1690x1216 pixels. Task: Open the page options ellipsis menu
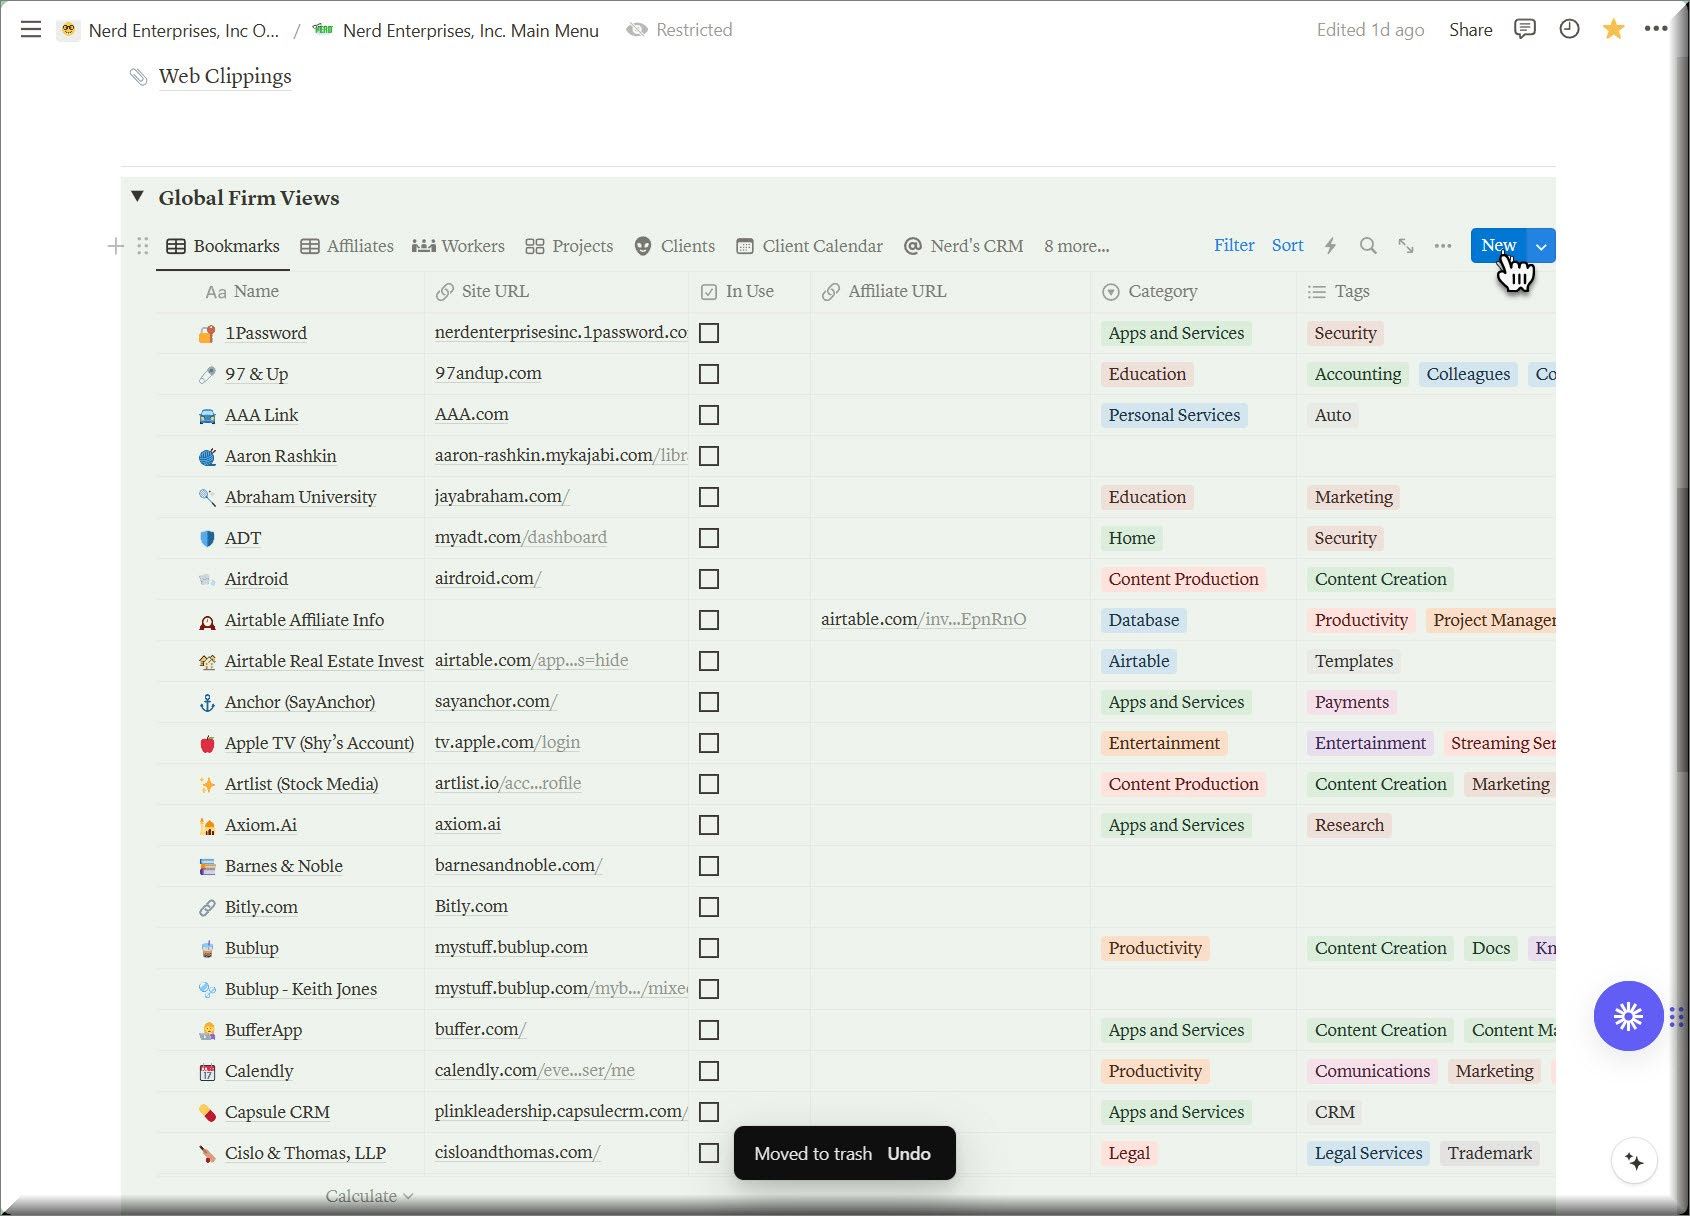1656,29
